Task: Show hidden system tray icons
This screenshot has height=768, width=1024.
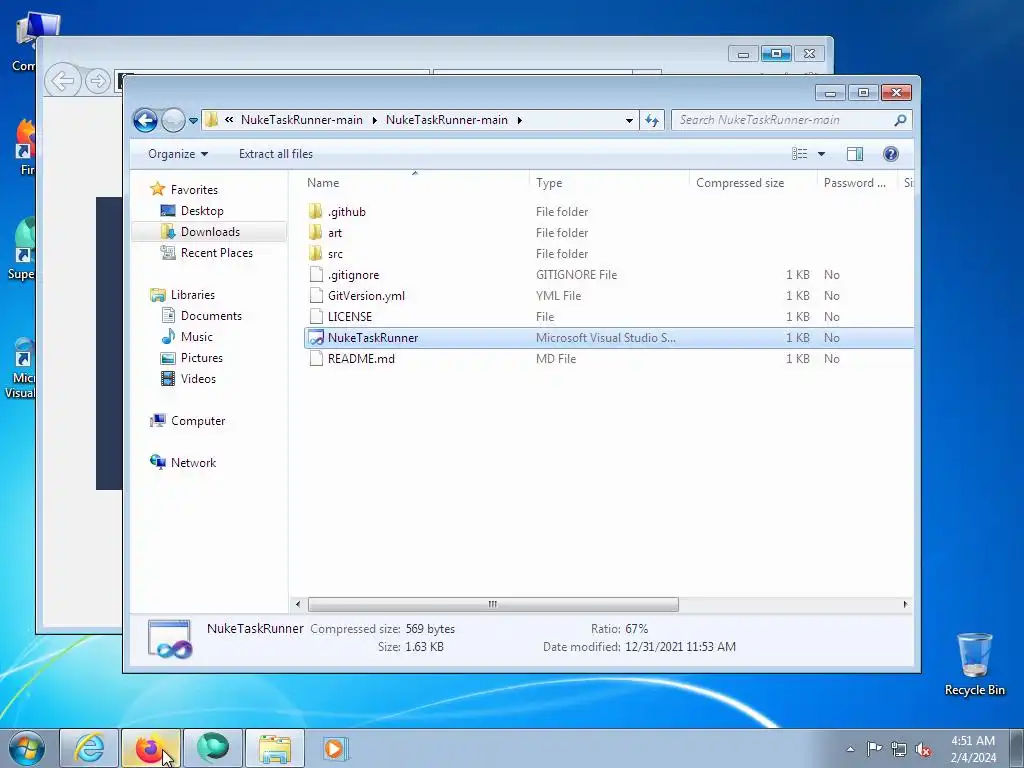Action: 850,749
